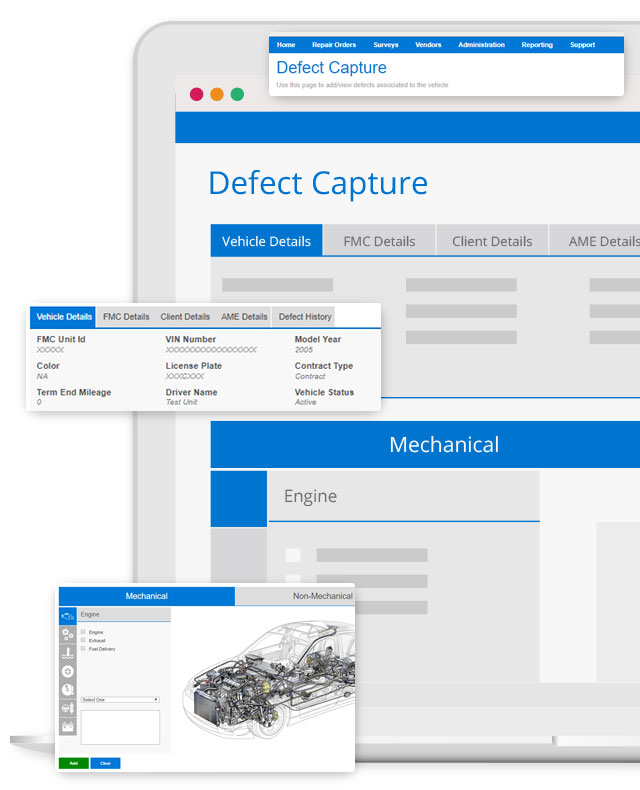Click the comments text area below dropdown
The width and height of the screenshot is (640, 790).
120,727
